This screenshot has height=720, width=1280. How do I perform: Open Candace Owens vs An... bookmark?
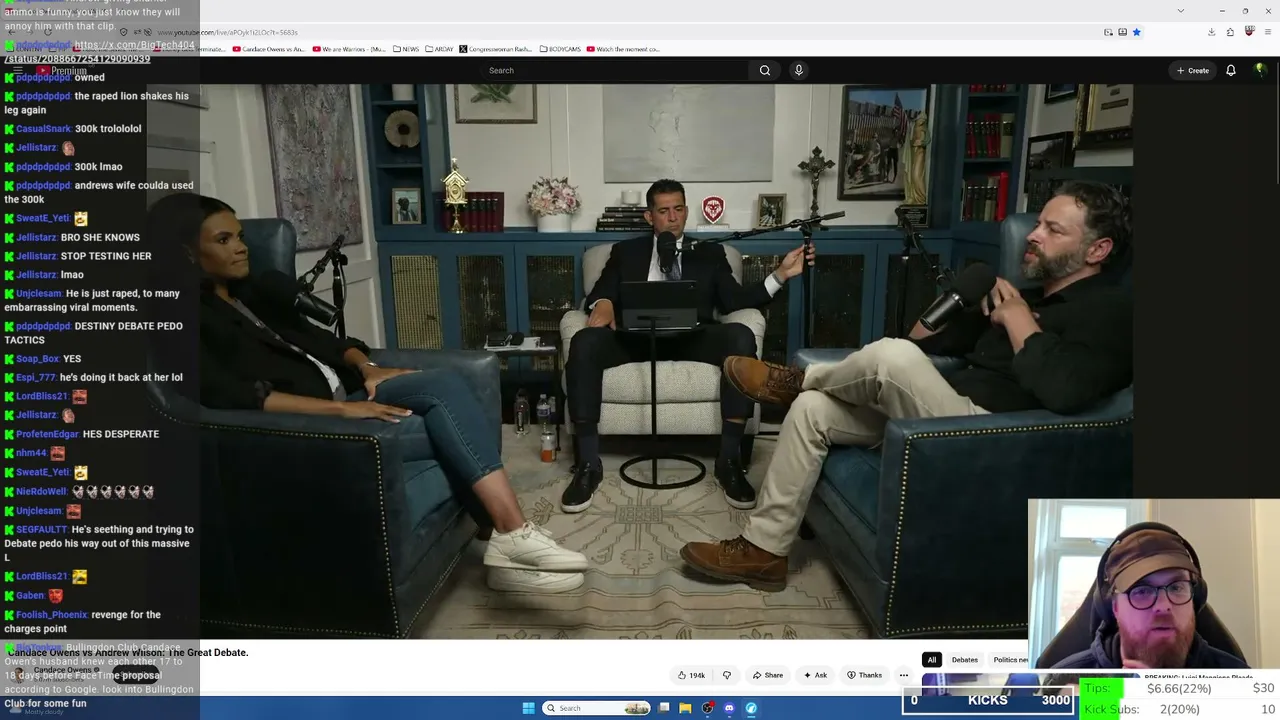[269, 49]
